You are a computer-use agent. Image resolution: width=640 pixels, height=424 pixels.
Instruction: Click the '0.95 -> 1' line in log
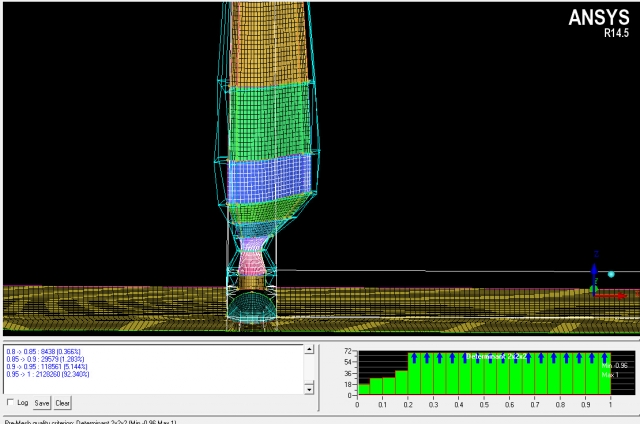[x=48, y=376]
